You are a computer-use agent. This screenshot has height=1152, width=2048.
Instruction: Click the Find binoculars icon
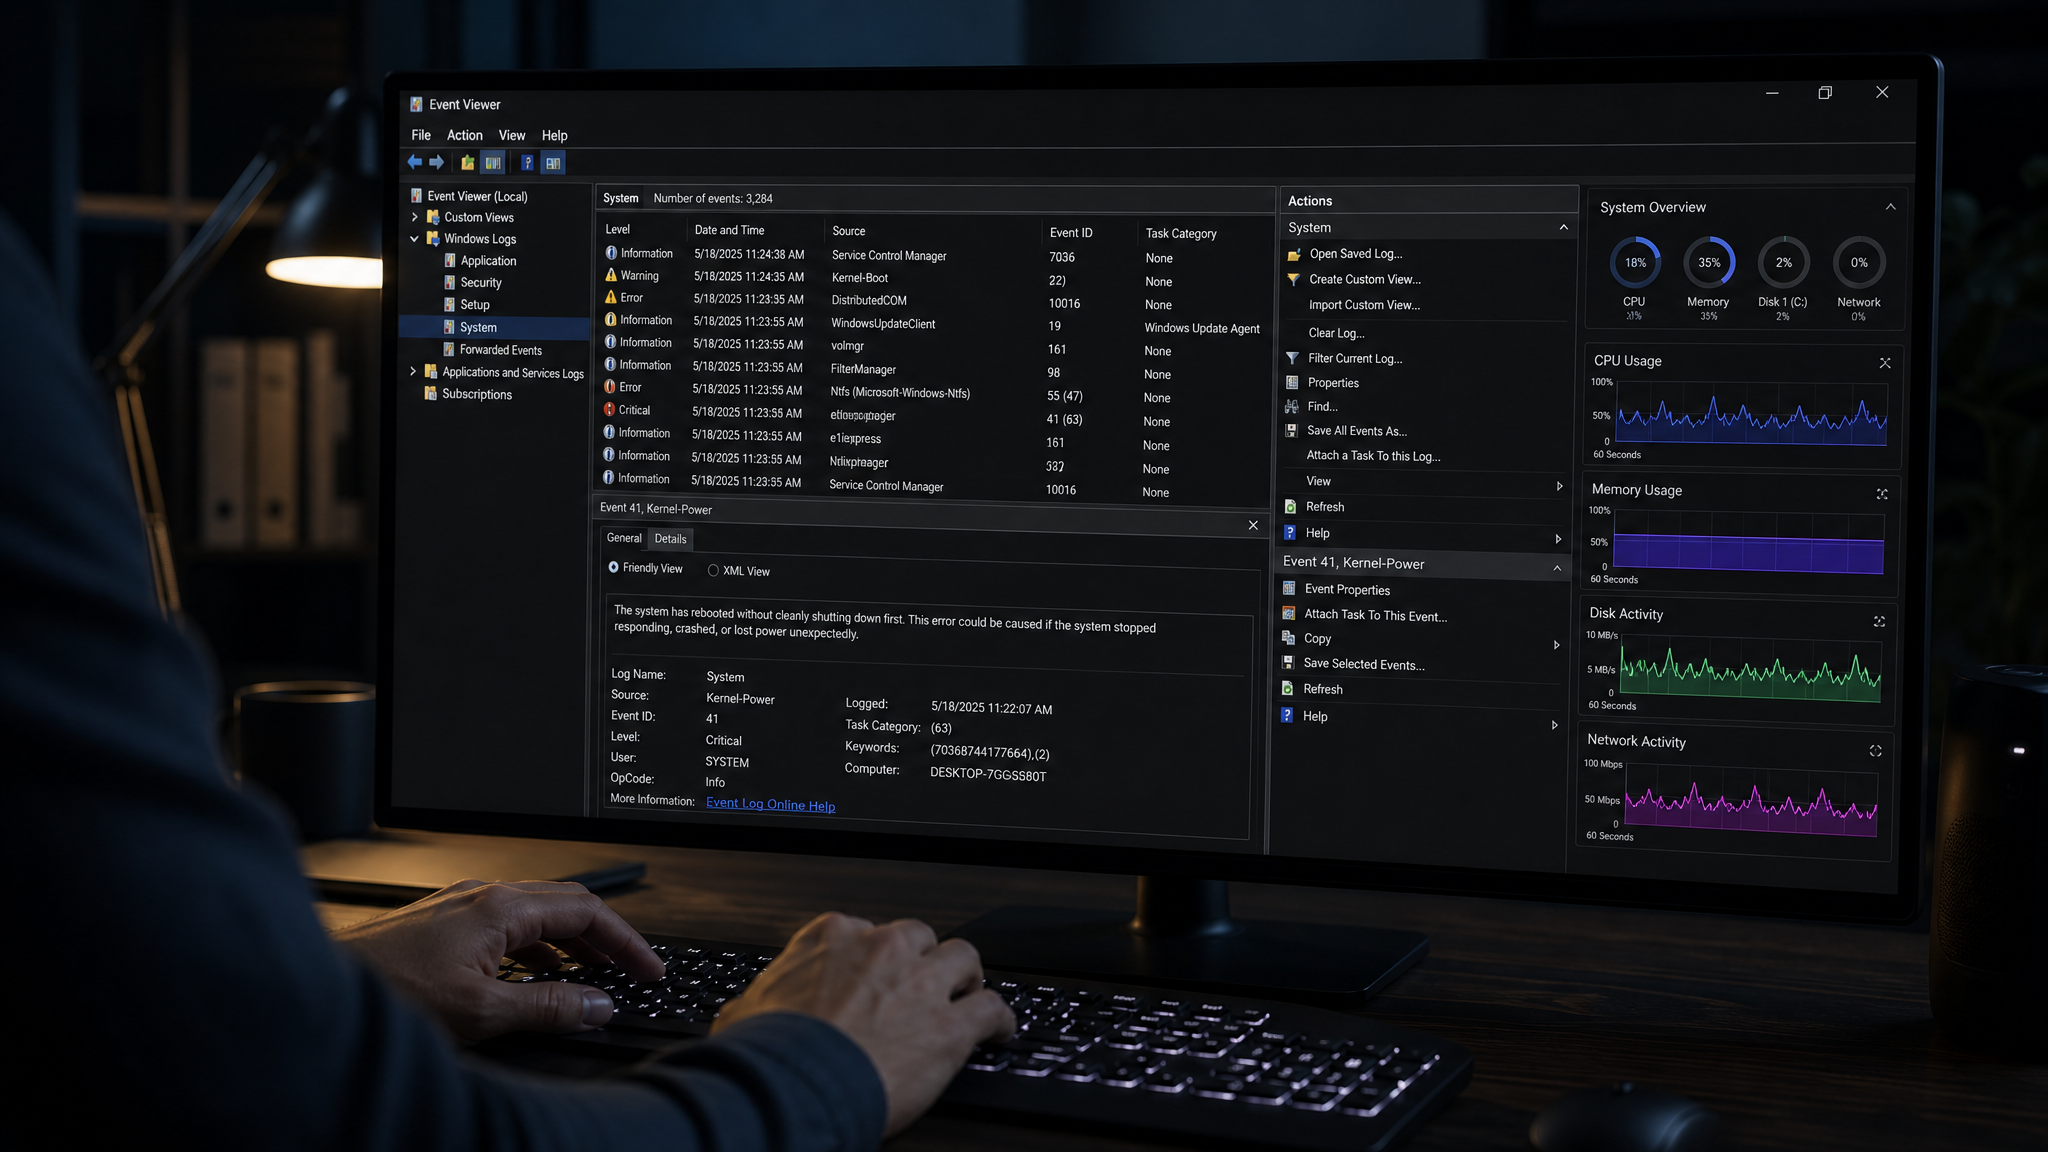pyautogui.click(x=1292, y=406)
